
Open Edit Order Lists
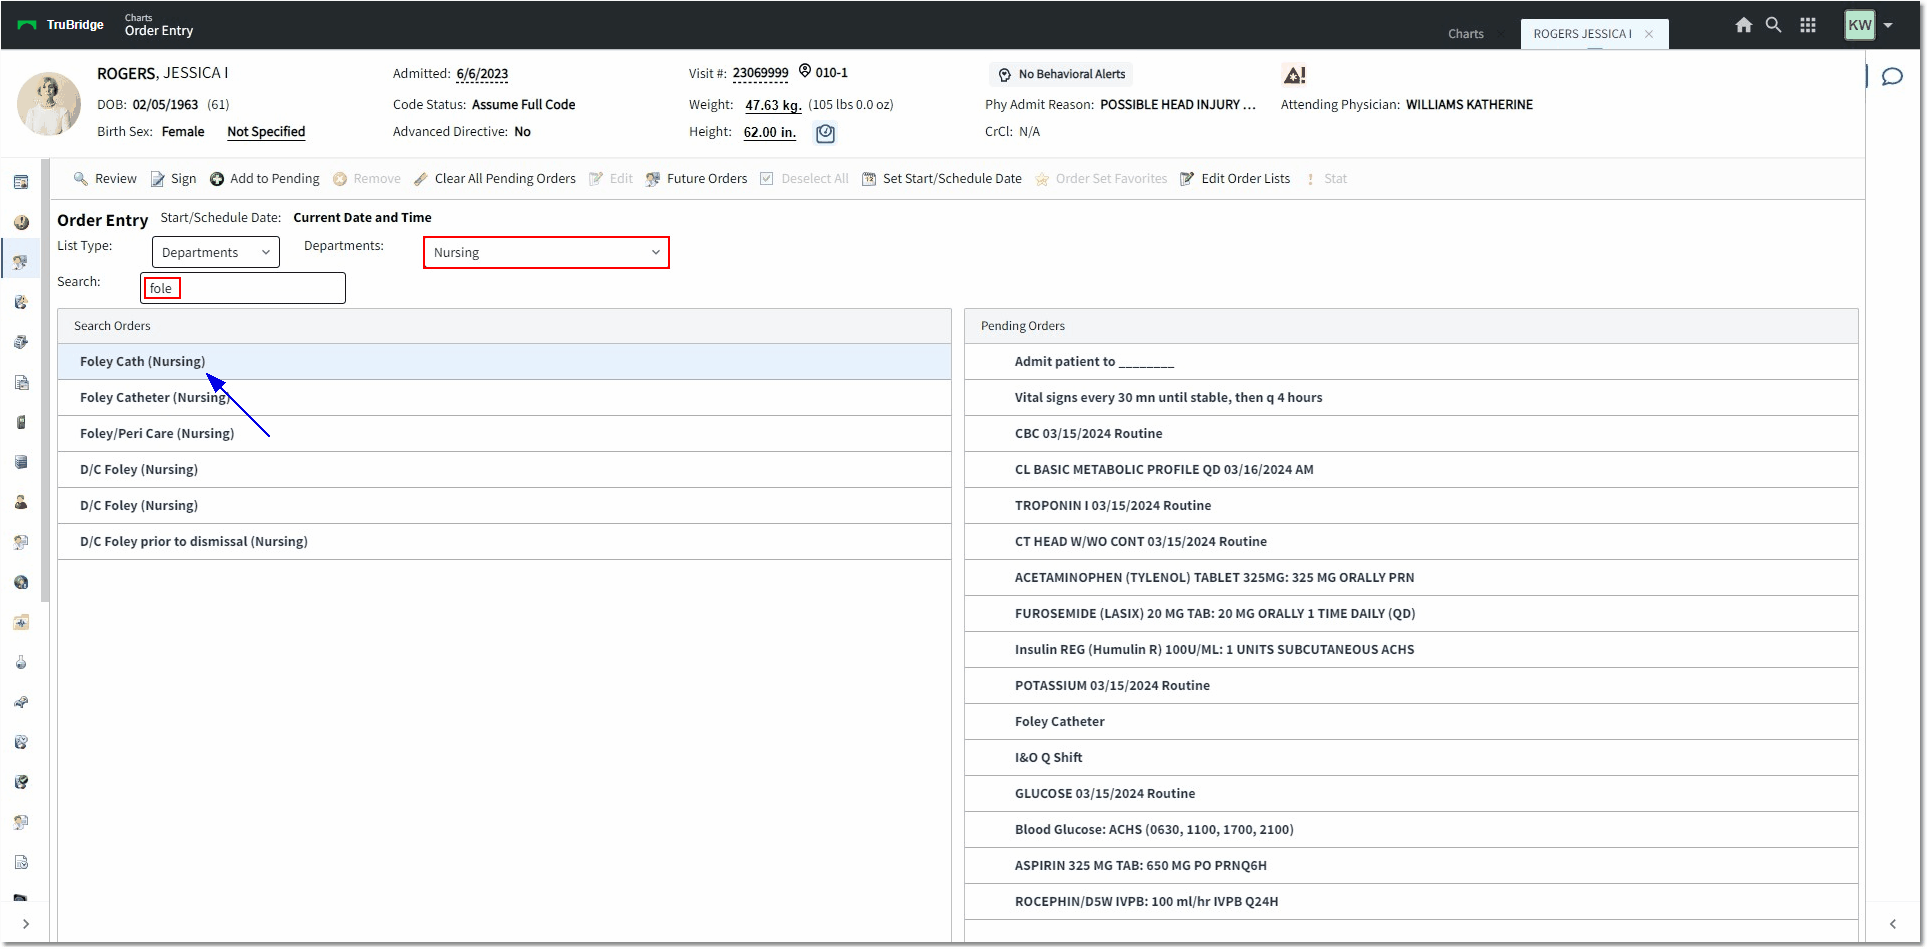[x=1235, y=179]
